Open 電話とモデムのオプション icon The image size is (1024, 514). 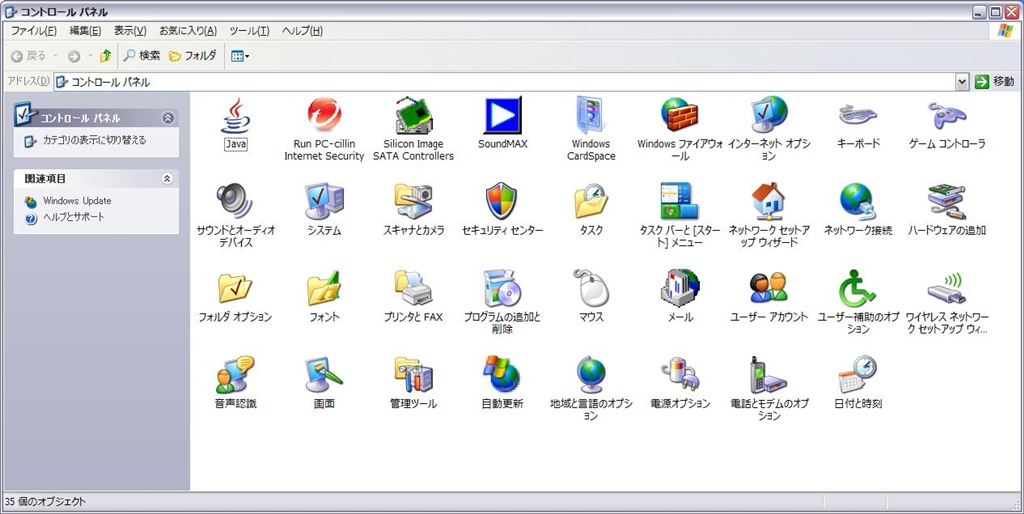769,374
